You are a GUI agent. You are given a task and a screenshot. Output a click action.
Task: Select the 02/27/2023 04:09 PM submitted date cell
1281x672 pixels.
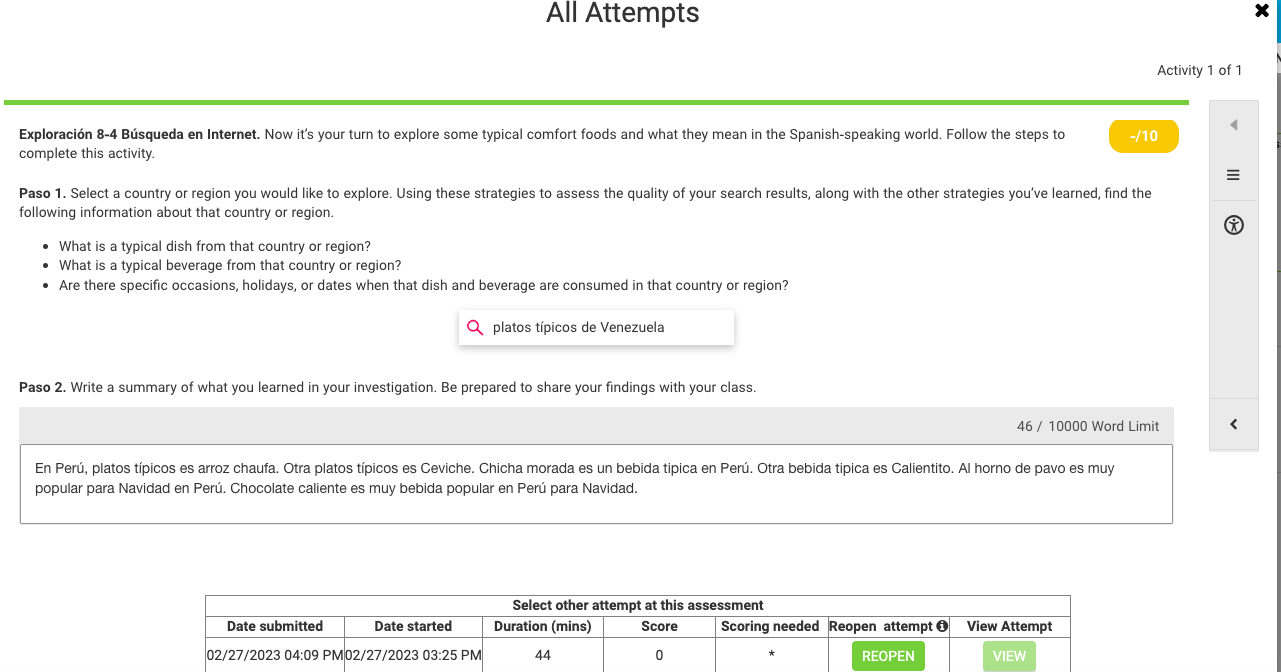tap(275, 656)
